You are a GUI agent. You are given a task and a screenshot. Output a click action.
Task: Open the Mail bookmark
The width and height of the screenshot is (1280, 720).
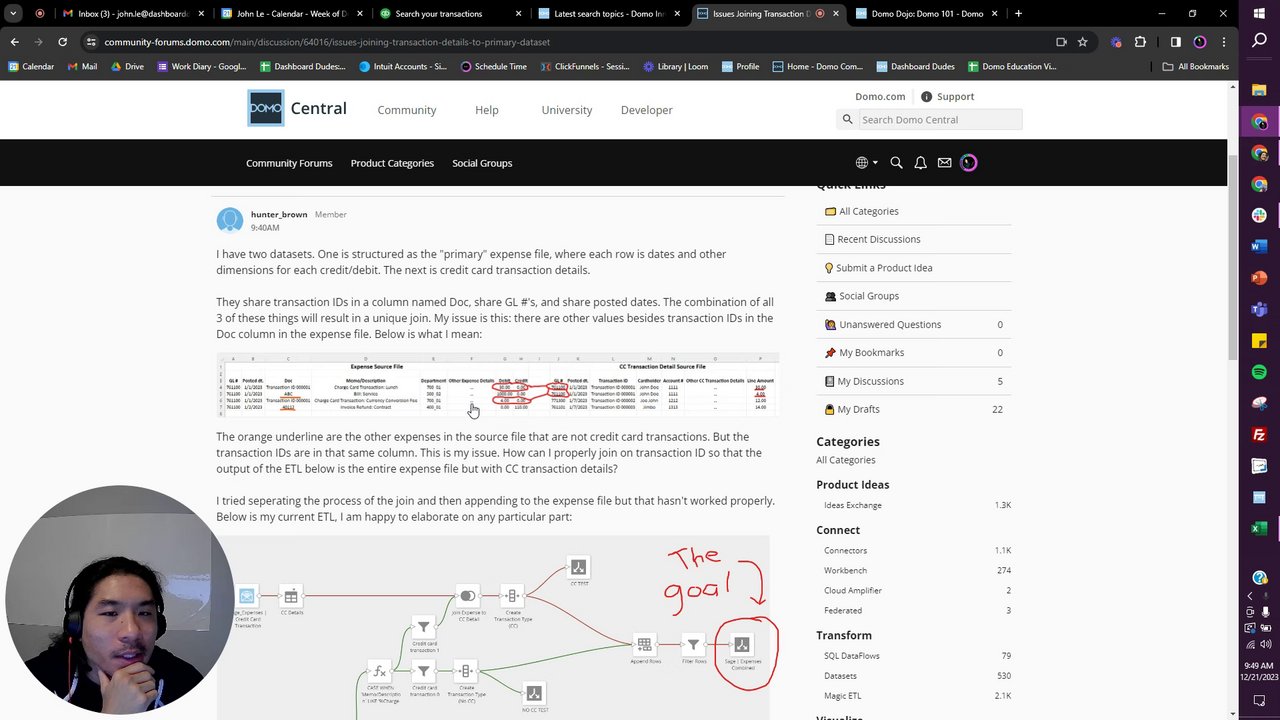(x=82, y=66)
